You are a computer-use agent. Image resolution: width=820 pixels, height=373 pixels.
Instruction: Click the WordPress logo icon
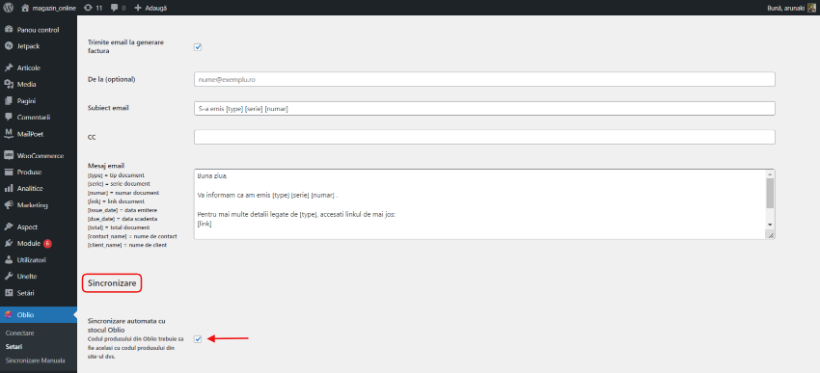click(8, 8)
